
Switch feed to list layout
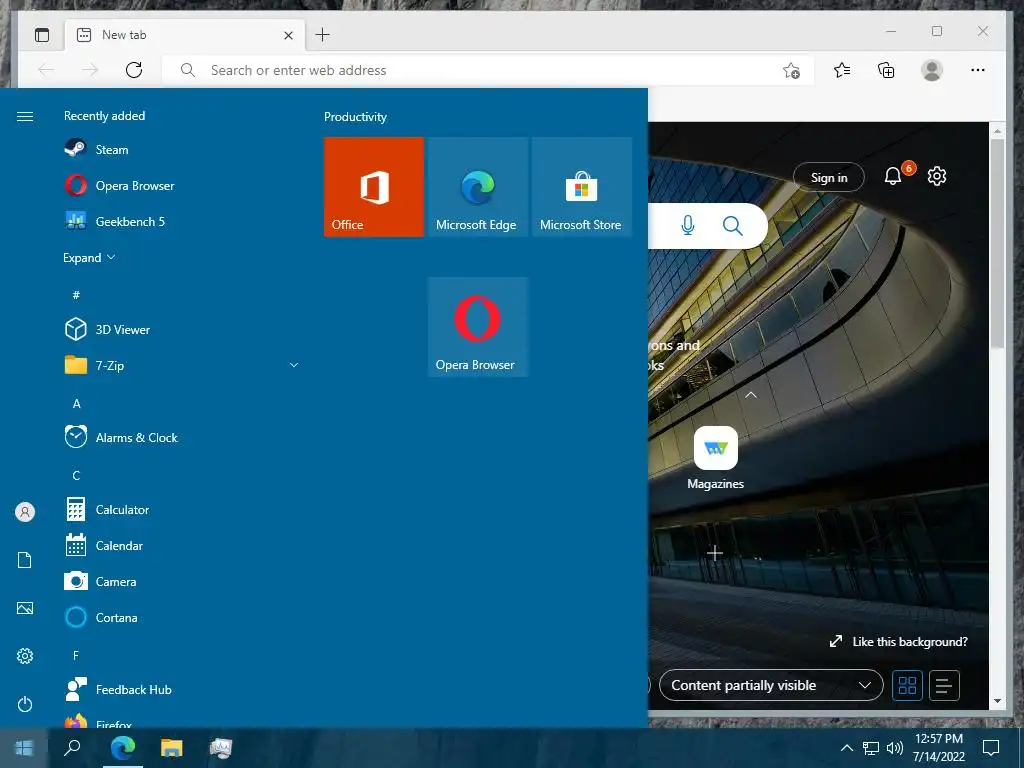(944, 686)
